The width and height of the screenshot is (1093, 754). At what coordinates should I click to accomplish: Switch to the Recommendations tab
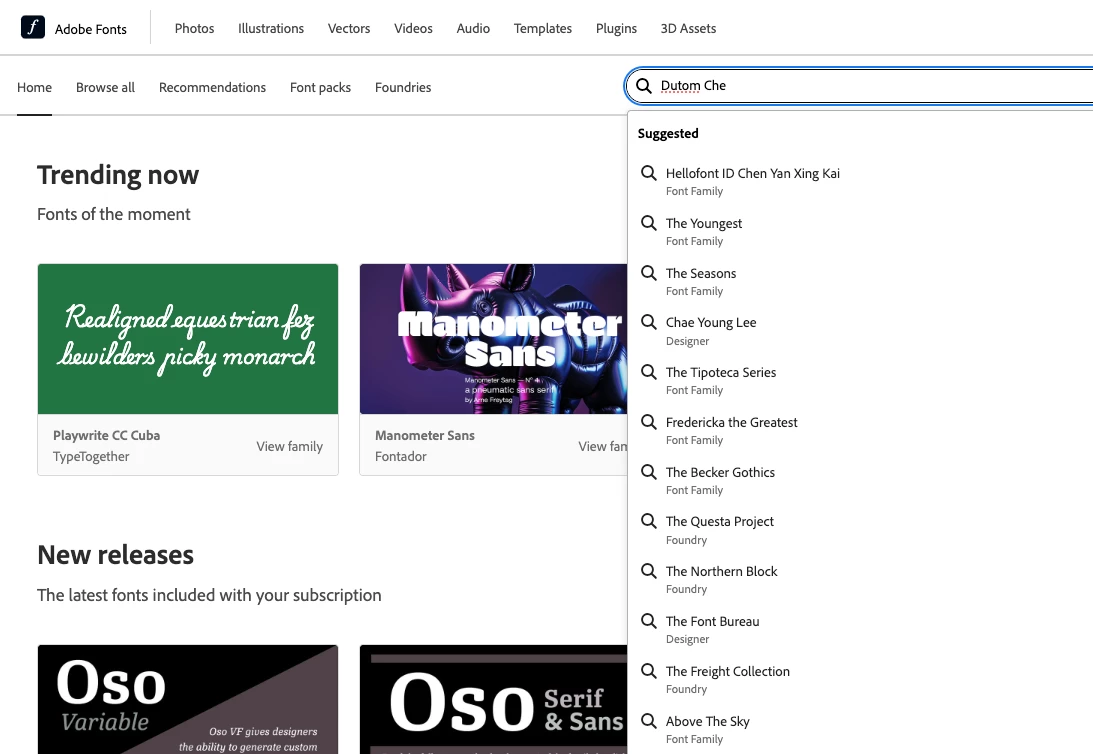[x=213, y=88]
